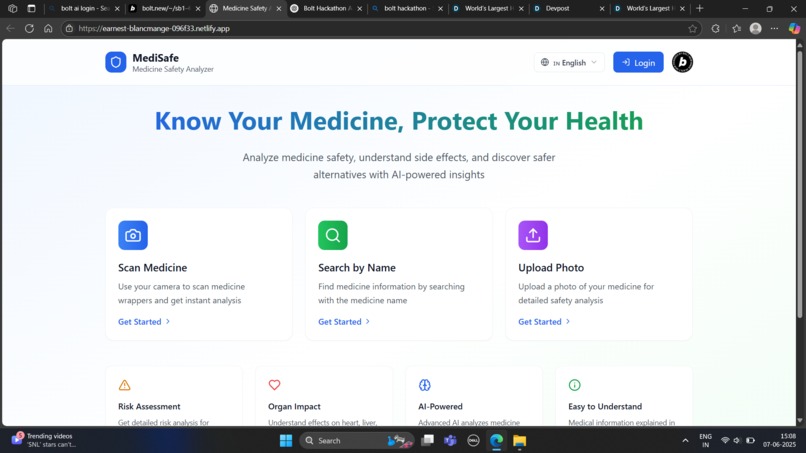Open browser tab actions menu
This screenshot has width=806, height=453.
tap(31, 8)
